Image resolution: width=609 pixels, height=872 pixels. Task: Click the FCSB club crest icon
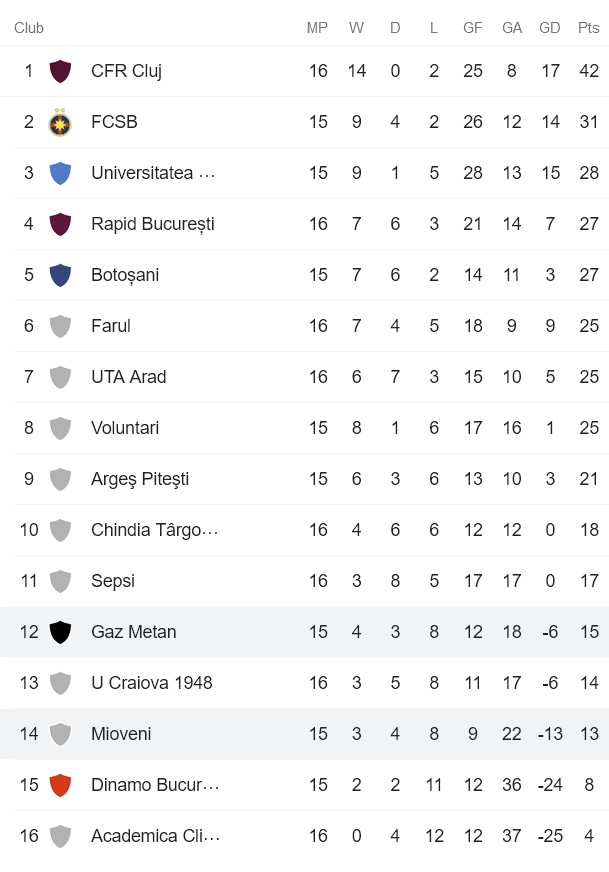coord(61,122)
